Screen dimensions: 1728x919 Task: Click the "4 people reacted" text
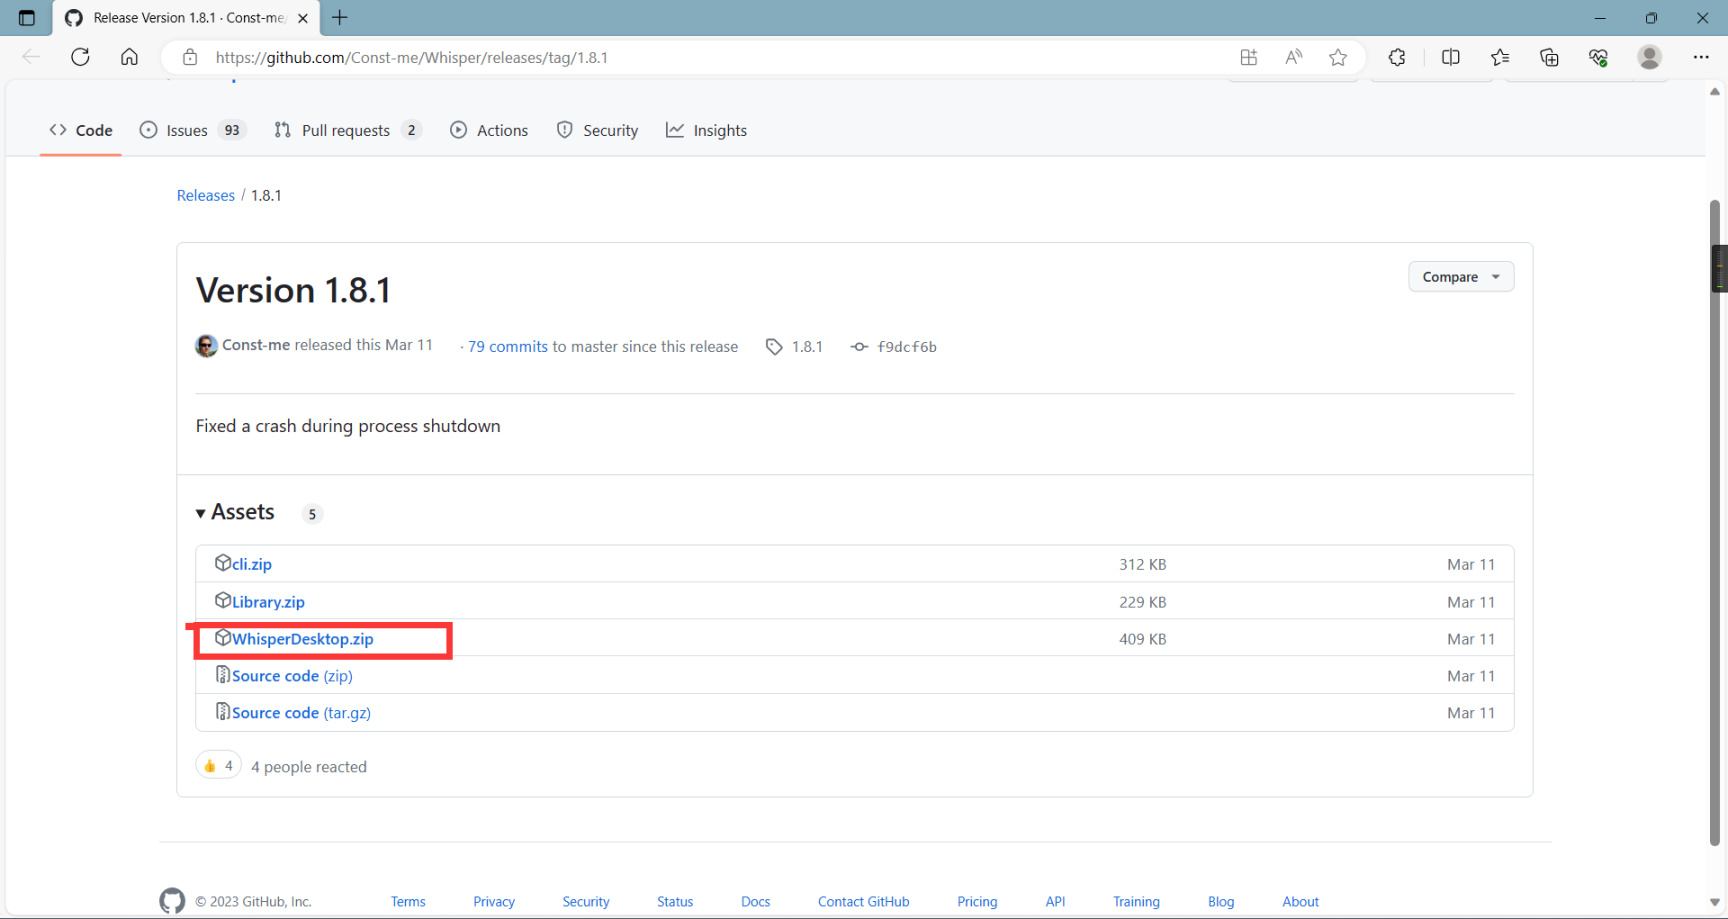click(x=309, y=767)
